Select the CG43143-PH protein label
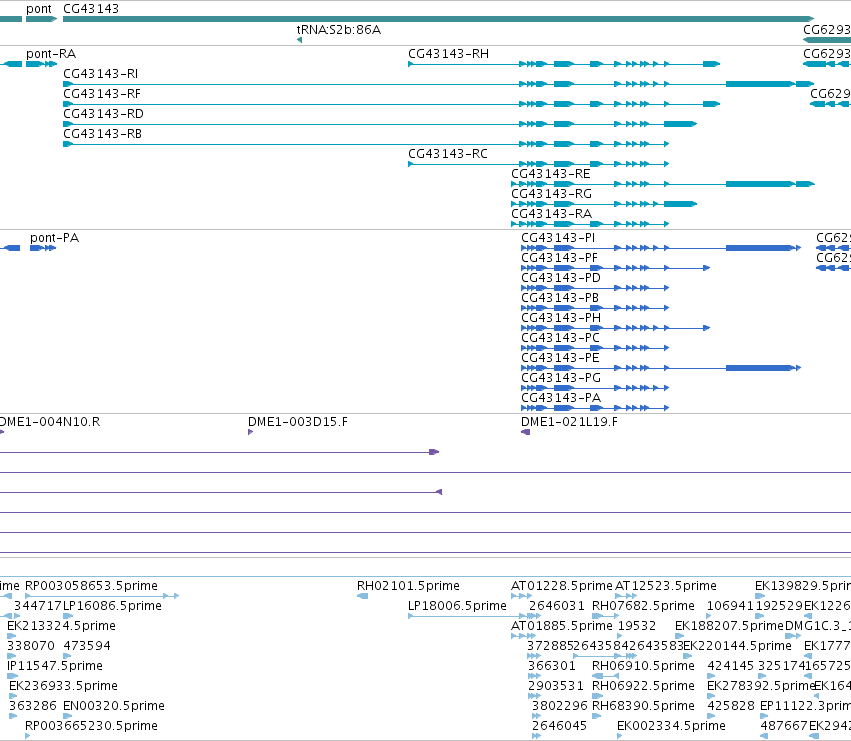This screenshot has width=851, height=741. pyautogui.click(x=561, y=318)
